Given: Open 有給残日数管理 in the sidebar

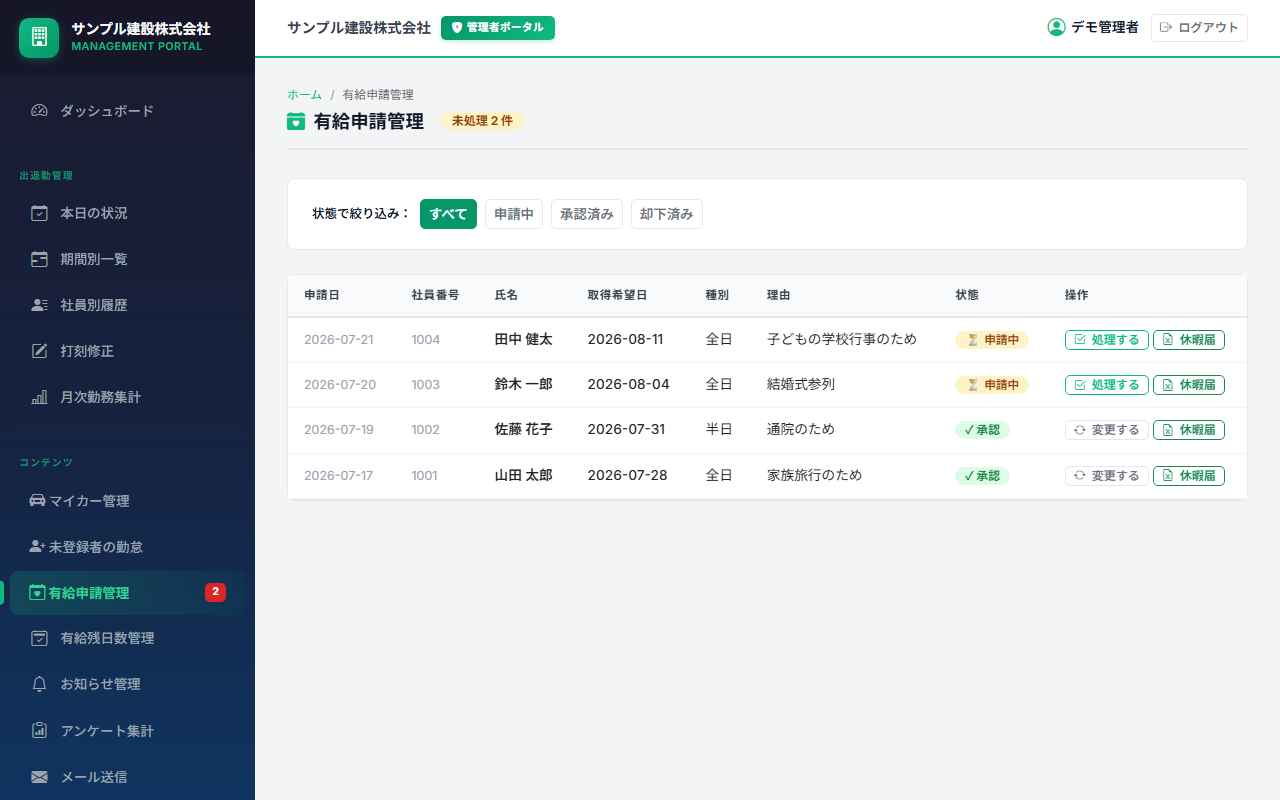Looking at the screenshot, I should (x=127, y=638).
